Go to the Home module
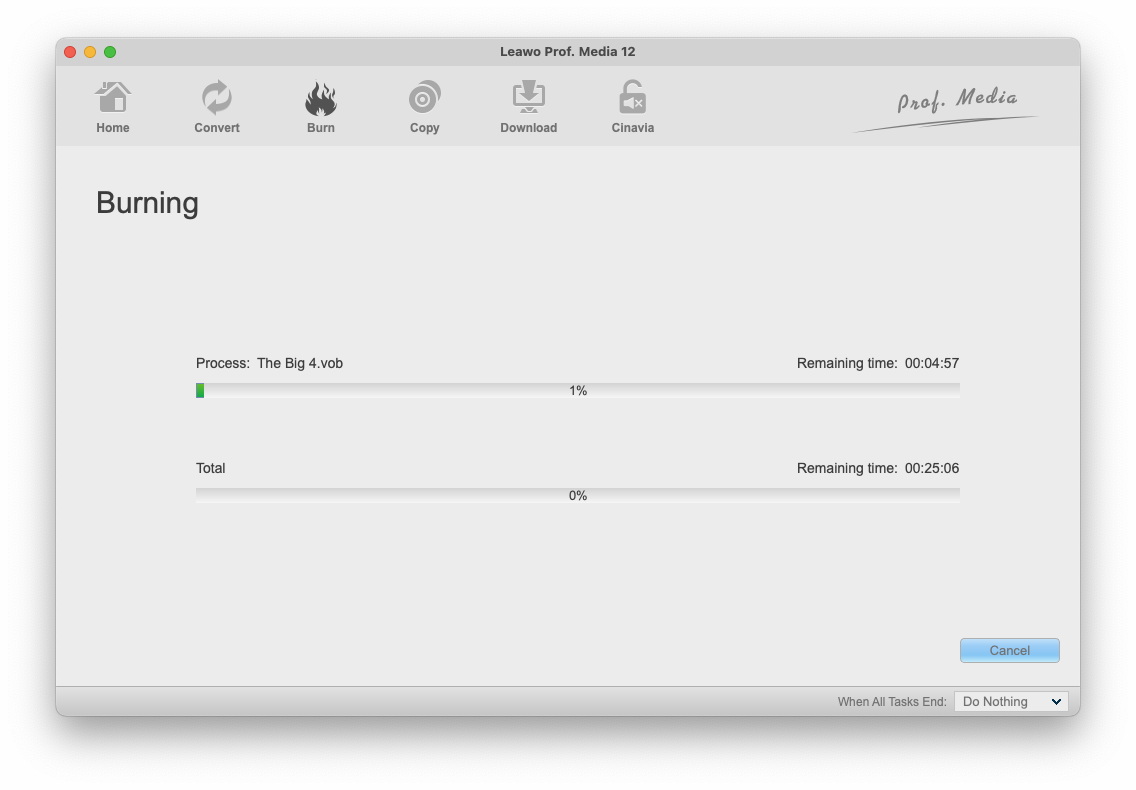1136x790 pixels. [113, 107]
